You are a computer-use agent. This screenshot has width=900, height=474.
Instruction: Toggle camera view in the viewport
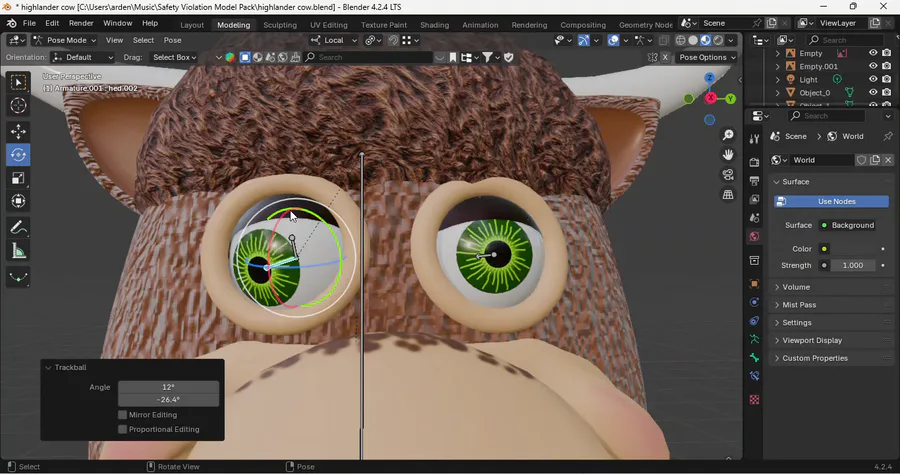click(x=728, y=174)
